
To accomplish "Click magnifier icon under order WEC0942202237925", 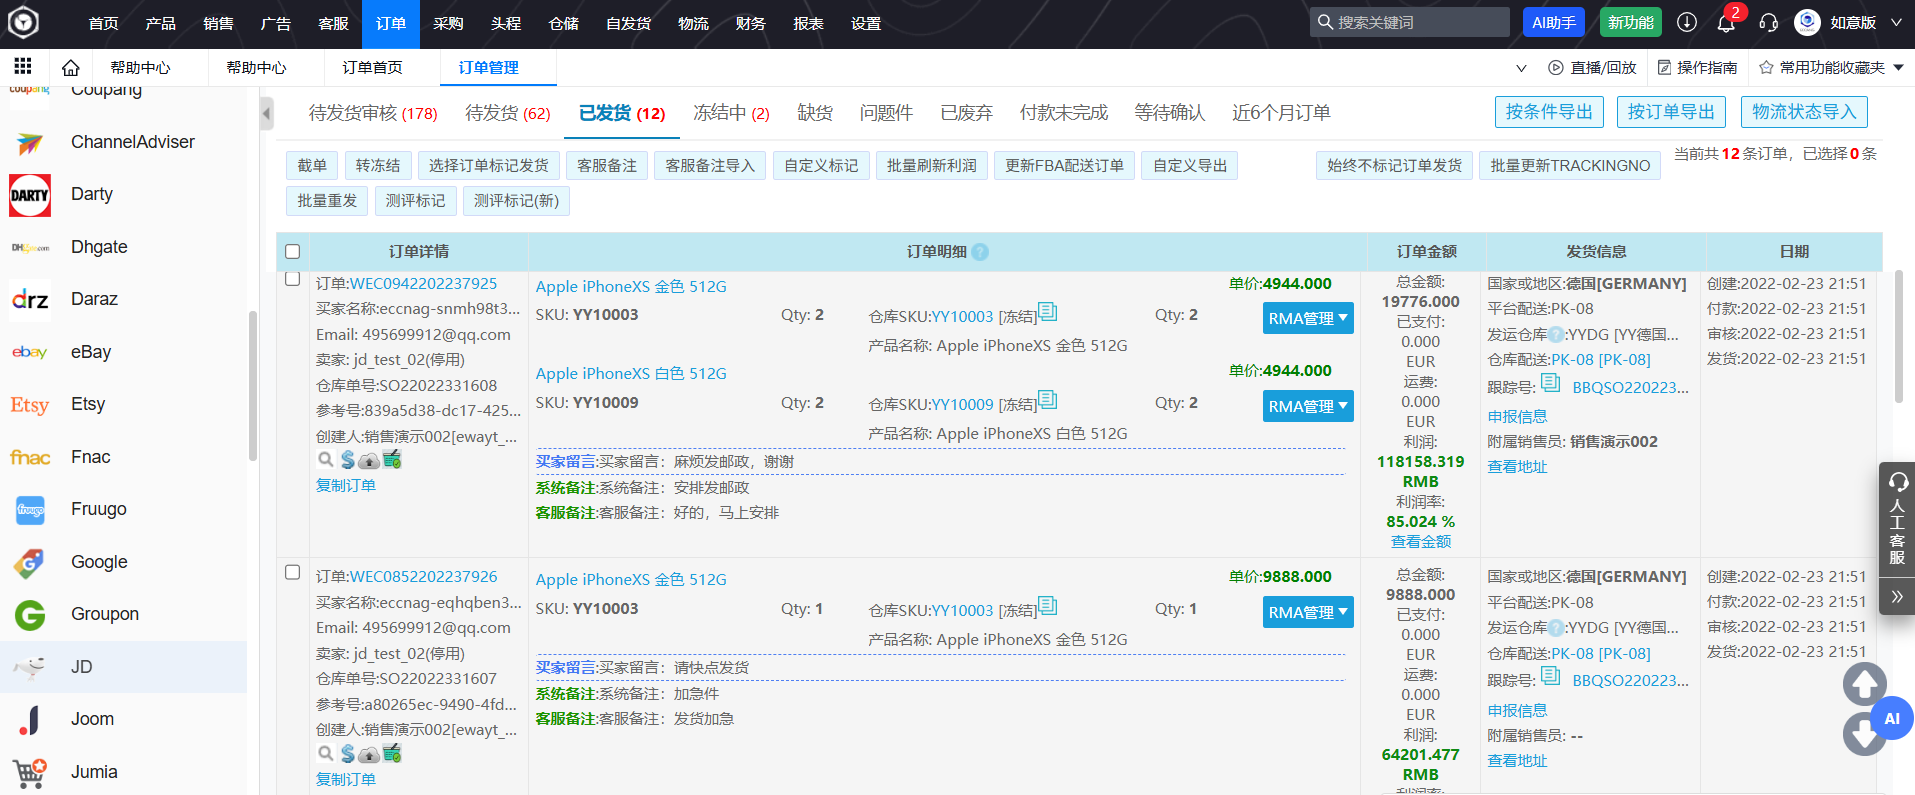I will click(325, 460).
